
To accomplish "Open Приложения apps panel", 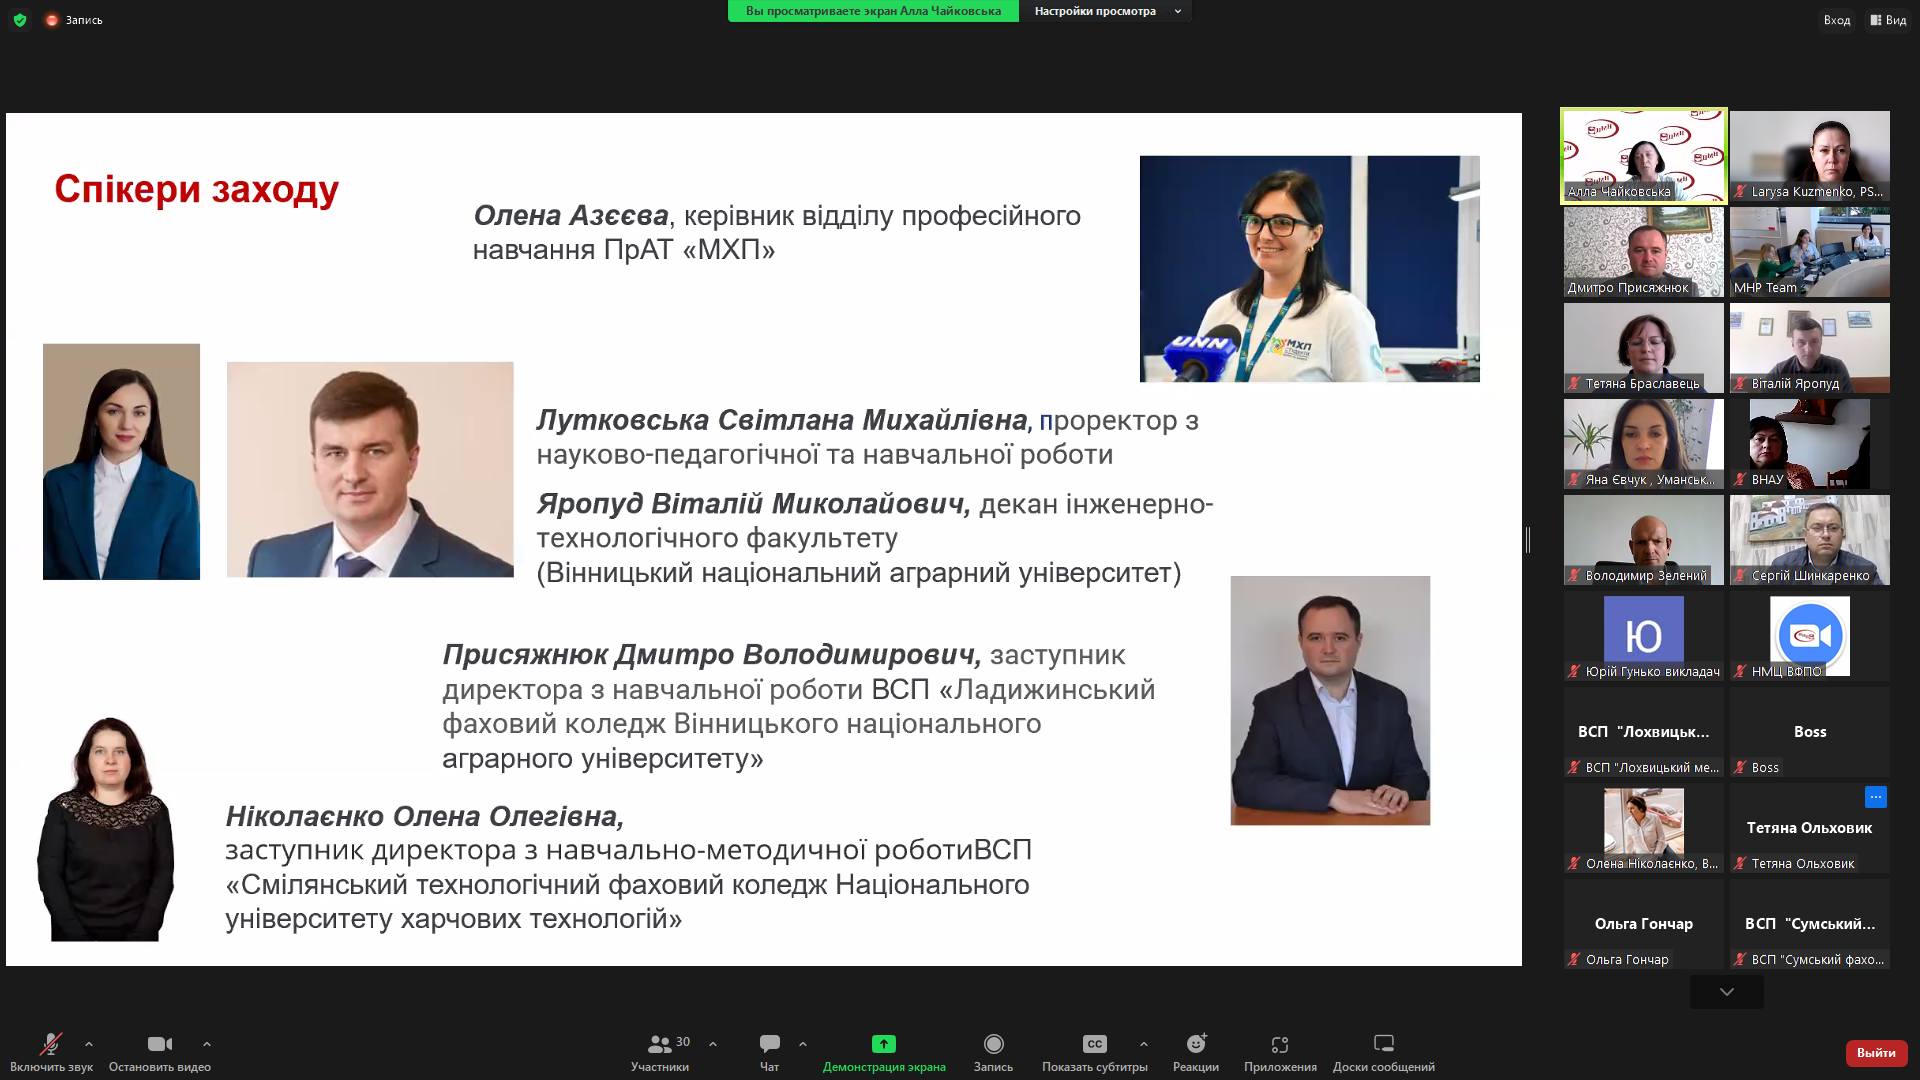I will tap(1280, 1053).
